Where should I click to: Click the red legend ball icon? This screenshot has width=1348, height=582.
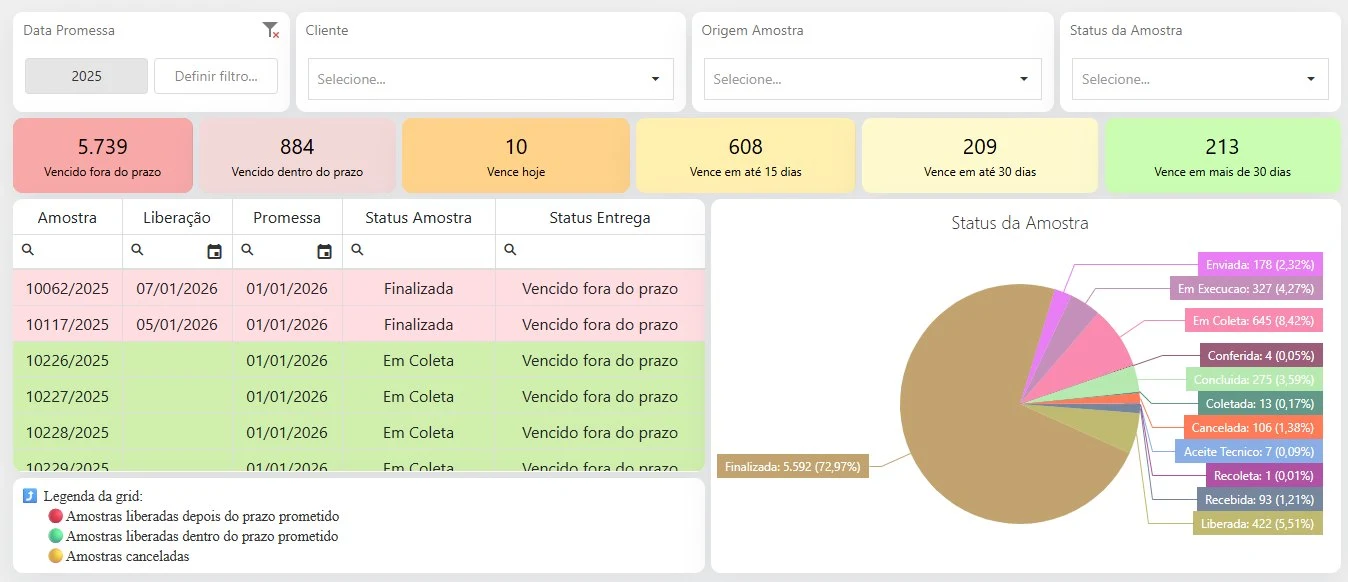(56, 517)
